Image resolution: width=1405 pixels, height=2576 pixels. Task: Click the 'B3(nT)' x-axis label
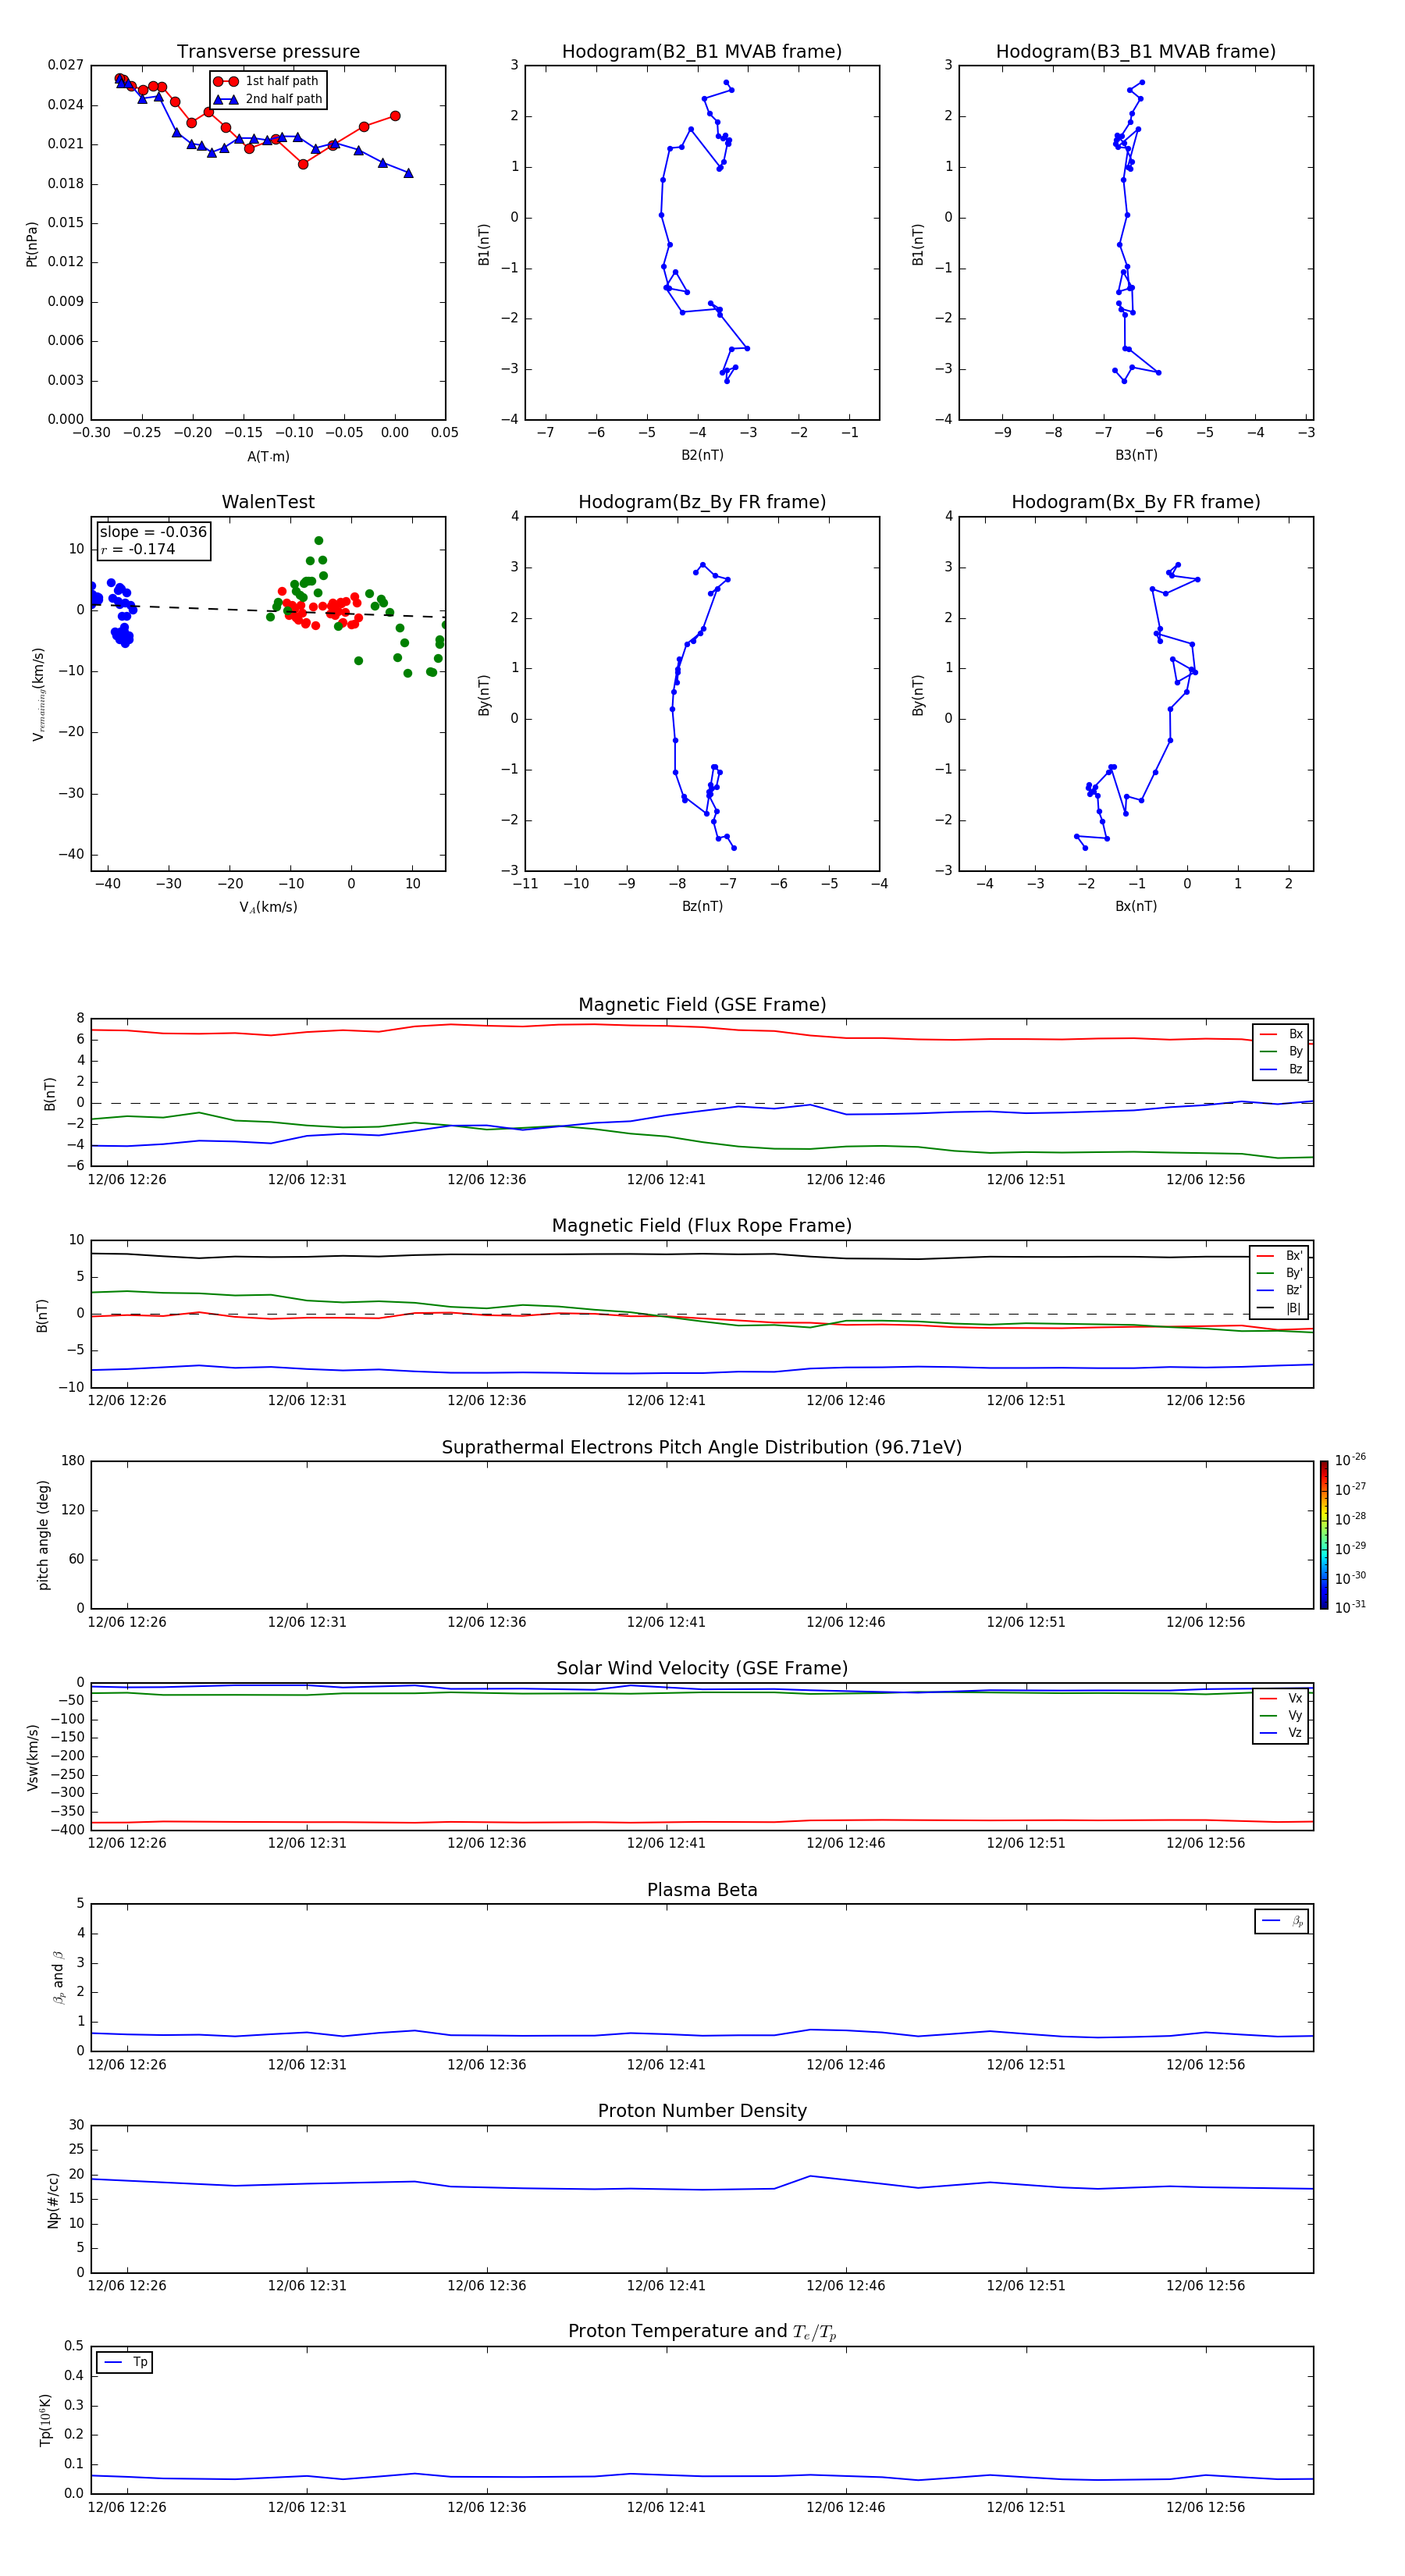(1136, 455)
